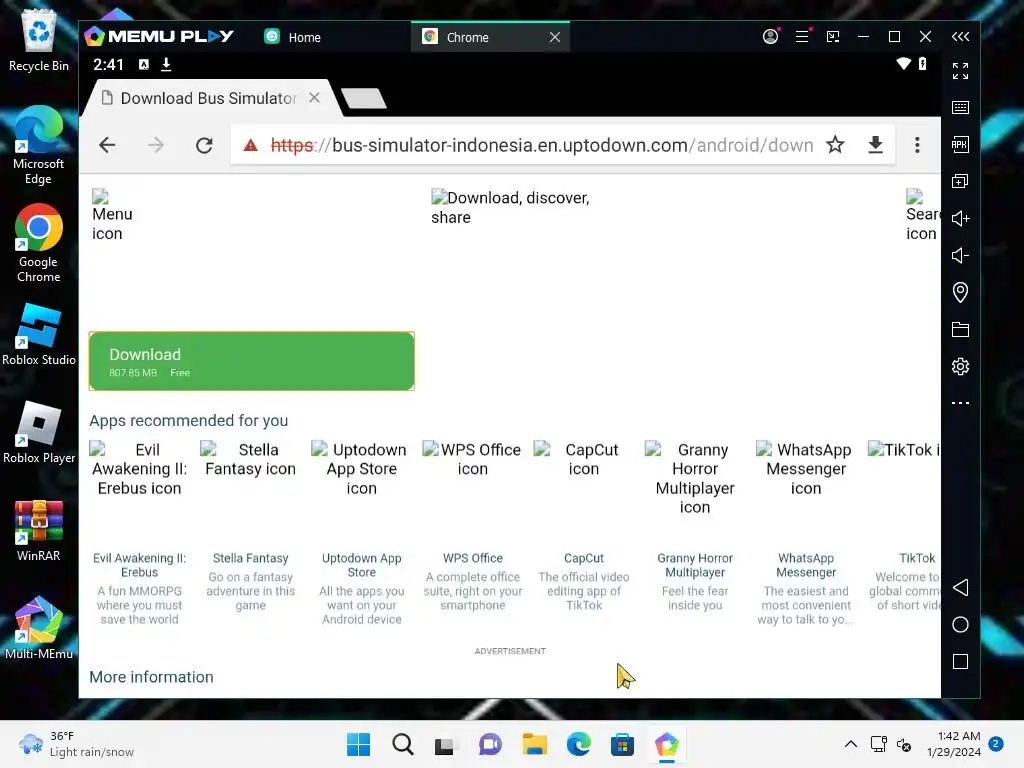Open Uptodown App Store app link
This screenshot has height=768, width=1024.
(x=361, y=565)
